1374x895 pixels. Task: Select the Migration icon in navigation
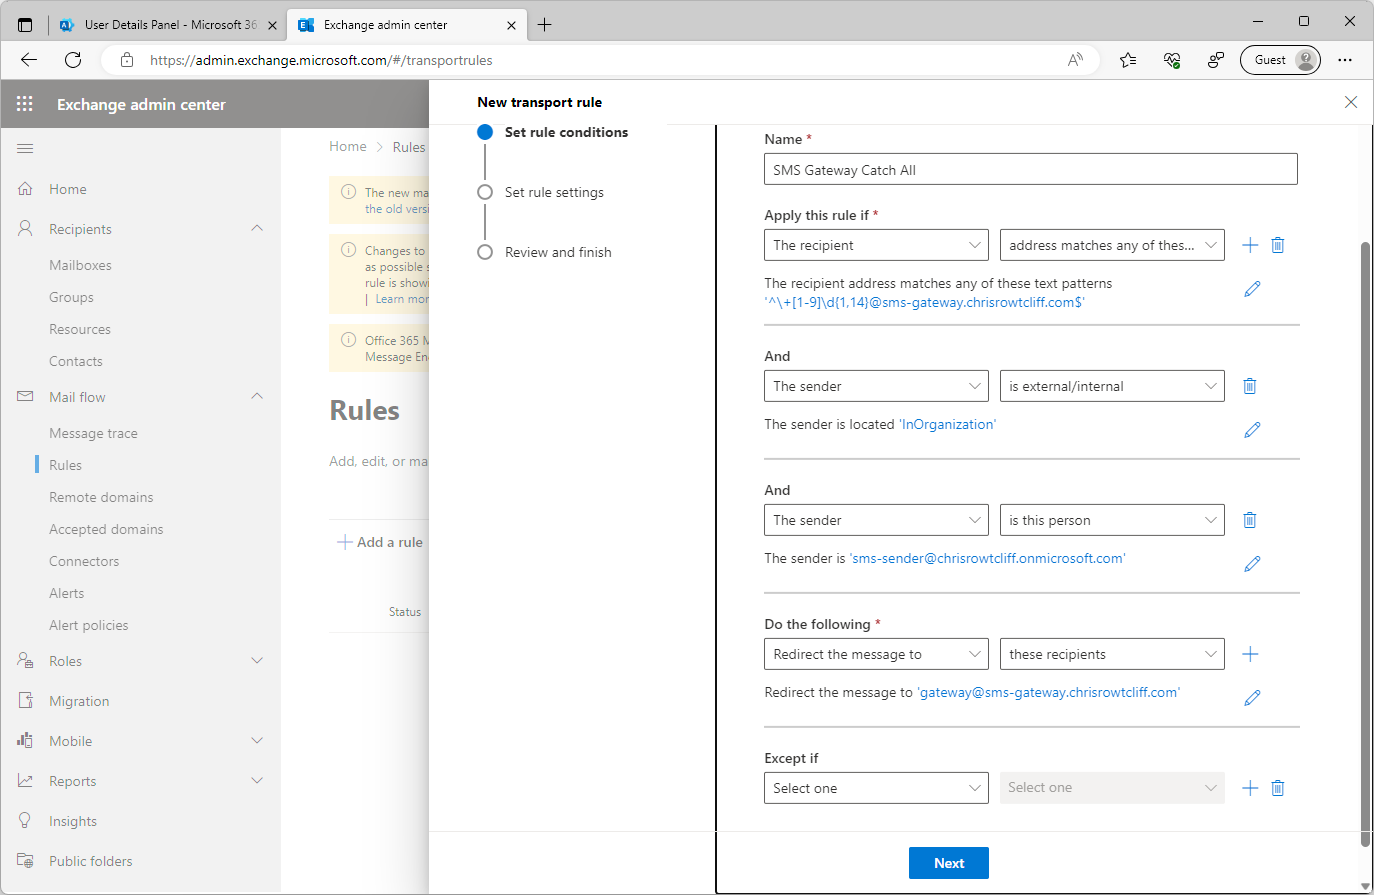(25, 700)
